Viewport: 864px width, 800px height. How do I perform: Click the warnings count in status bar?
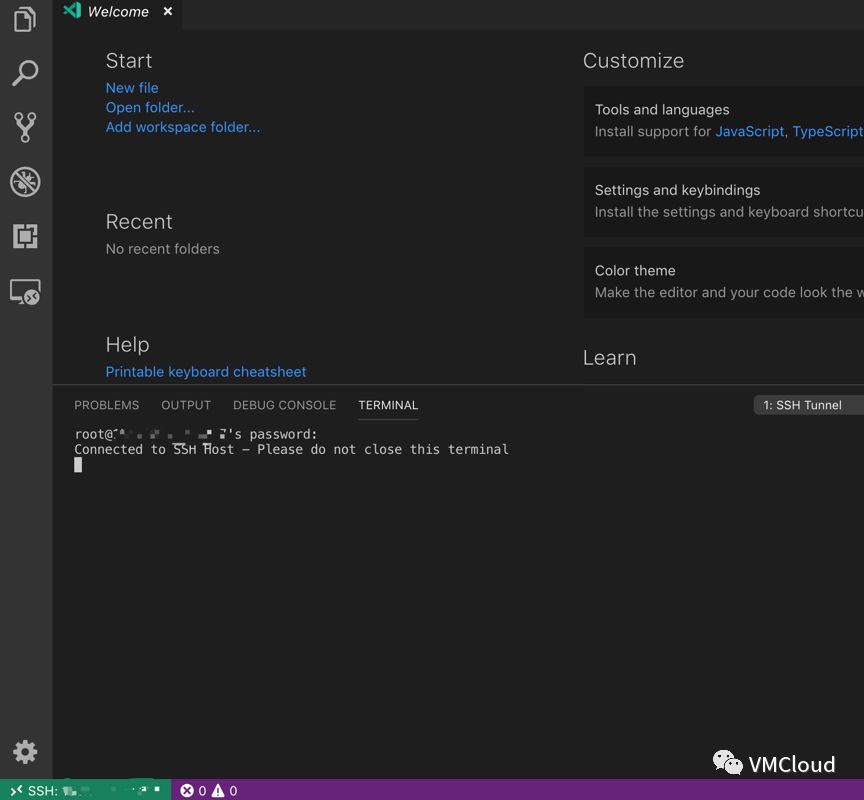tap(225, 791)
